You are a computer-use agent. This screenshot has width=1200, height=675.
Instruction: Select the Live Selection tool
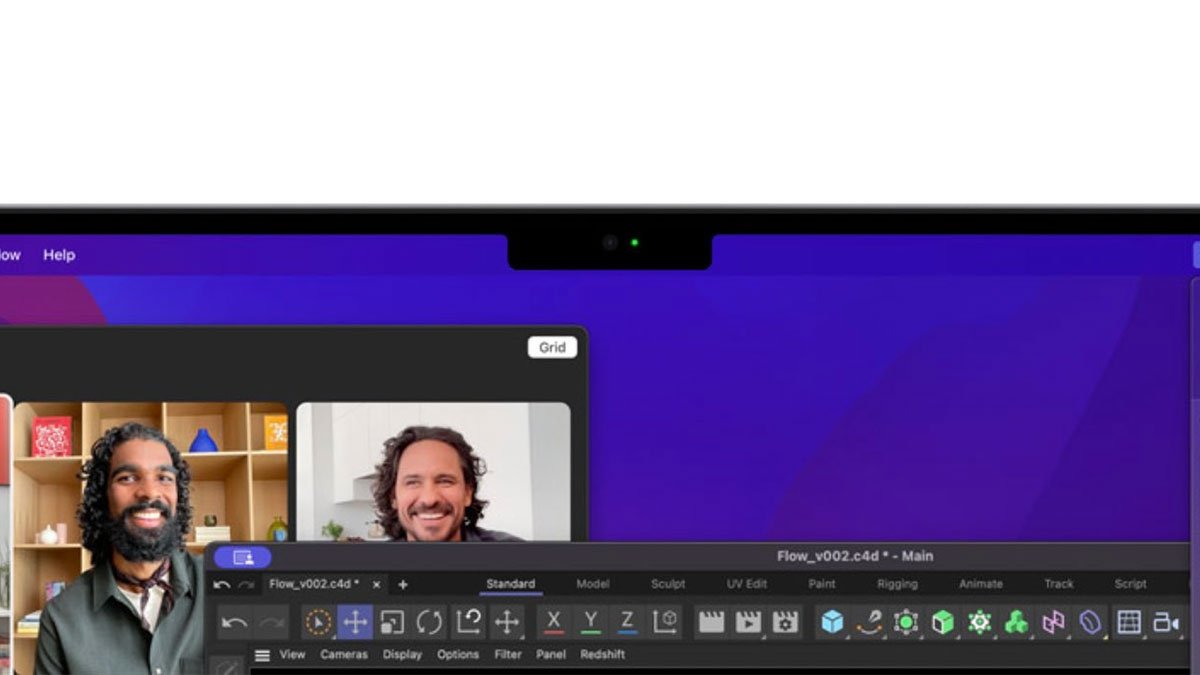(318, 622)
